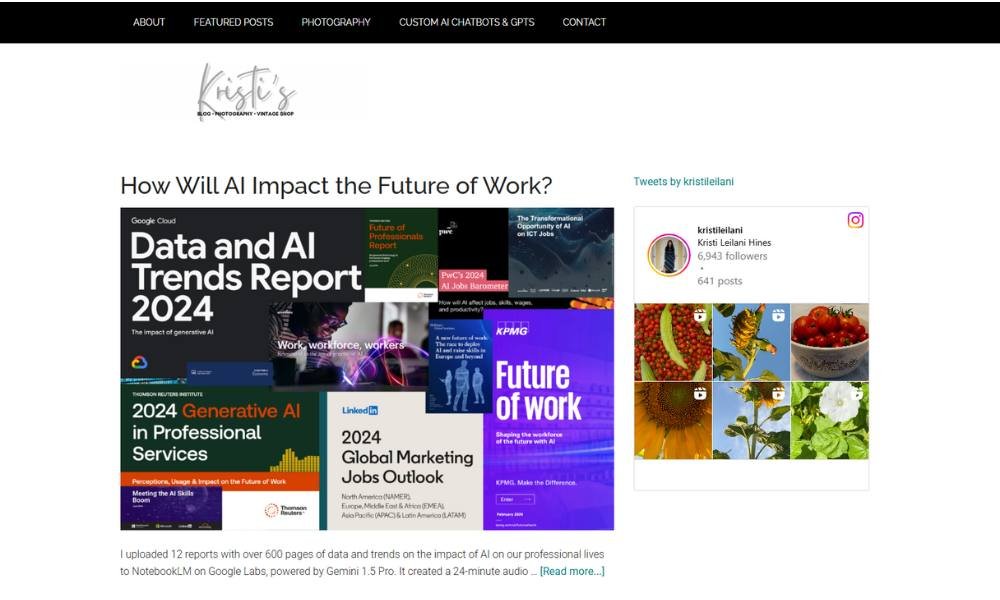This screenshot has height=600, width=1000.
Task: Open the tall sunflower stalk Instagram reel
Action: (751, 420)
